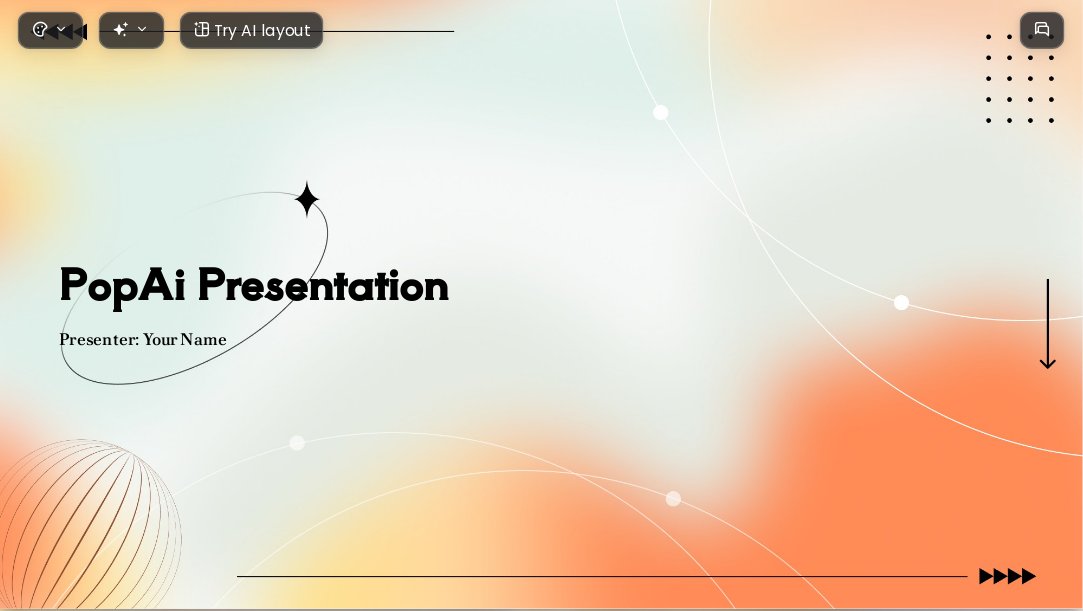Open the comments panel icon

click(1042, 30)
